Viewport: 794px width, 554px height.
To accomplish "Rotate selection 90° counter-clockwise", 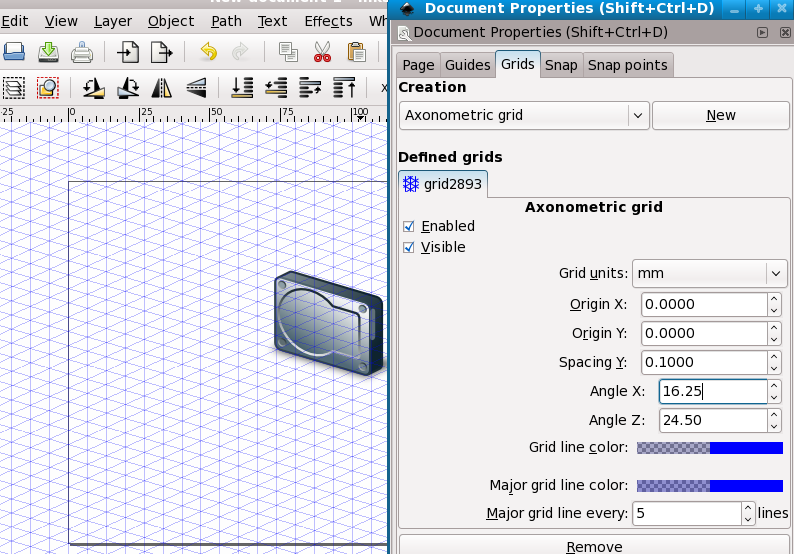I will 94,88.
